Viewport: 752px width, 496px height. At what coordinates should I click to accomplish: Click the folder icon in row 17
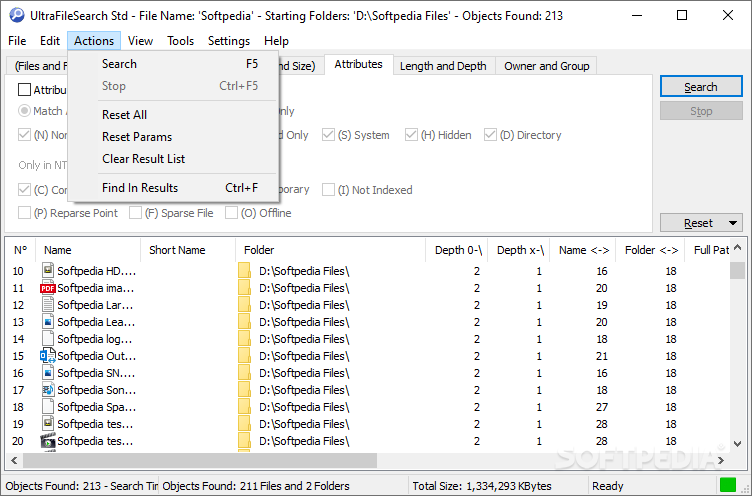point(245,390)
